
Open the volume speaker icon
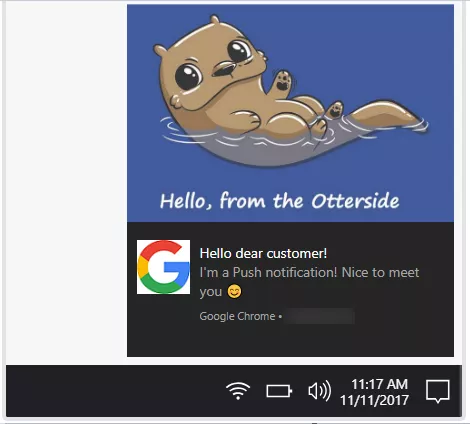point(319,391)
